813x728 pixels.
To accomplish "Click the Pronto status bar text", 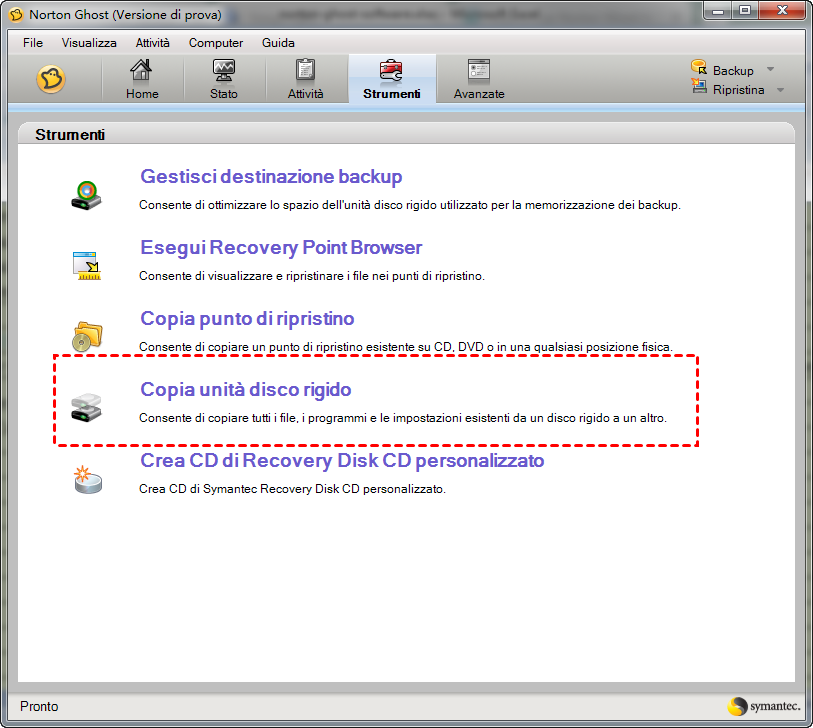I will [x=39, y=706].
